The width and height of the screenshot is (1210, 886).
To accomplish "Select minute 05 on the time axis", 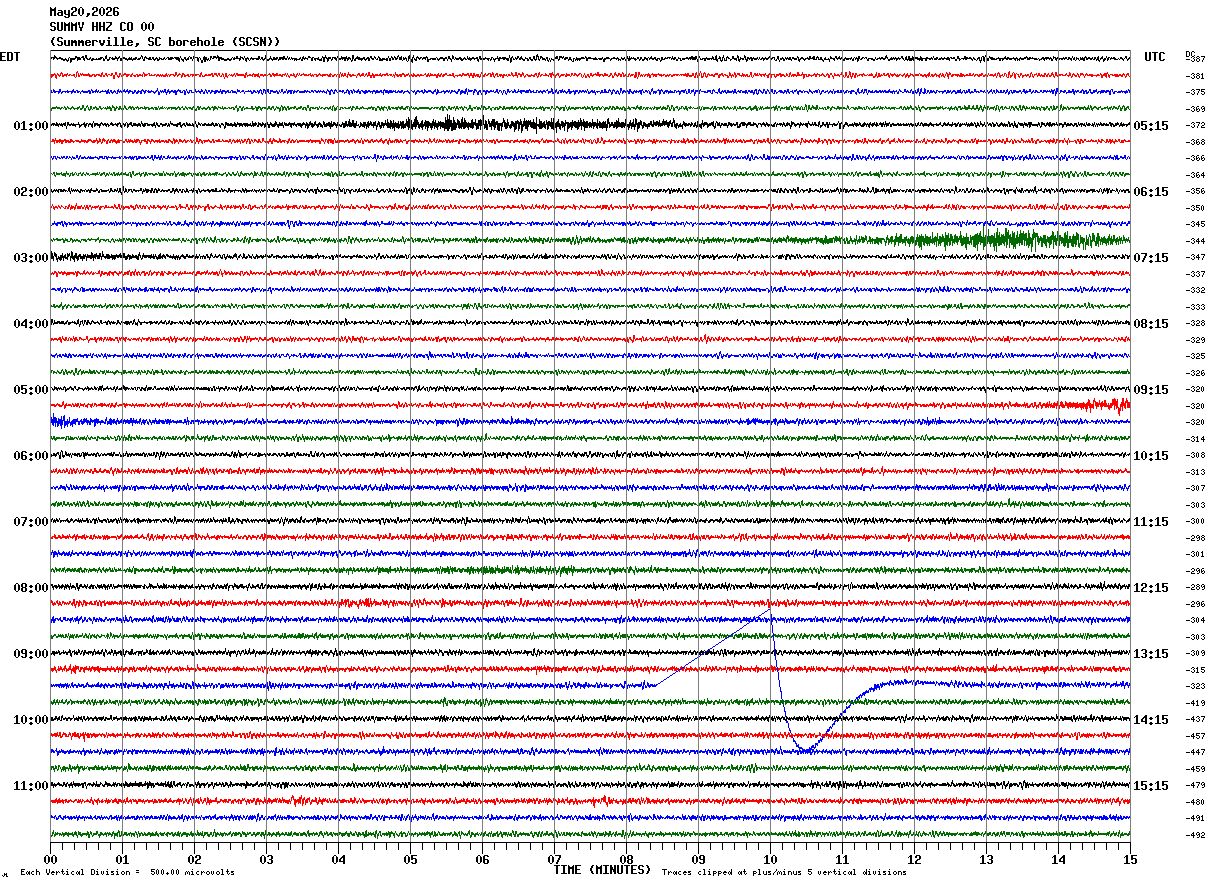I will click(410, 859).
